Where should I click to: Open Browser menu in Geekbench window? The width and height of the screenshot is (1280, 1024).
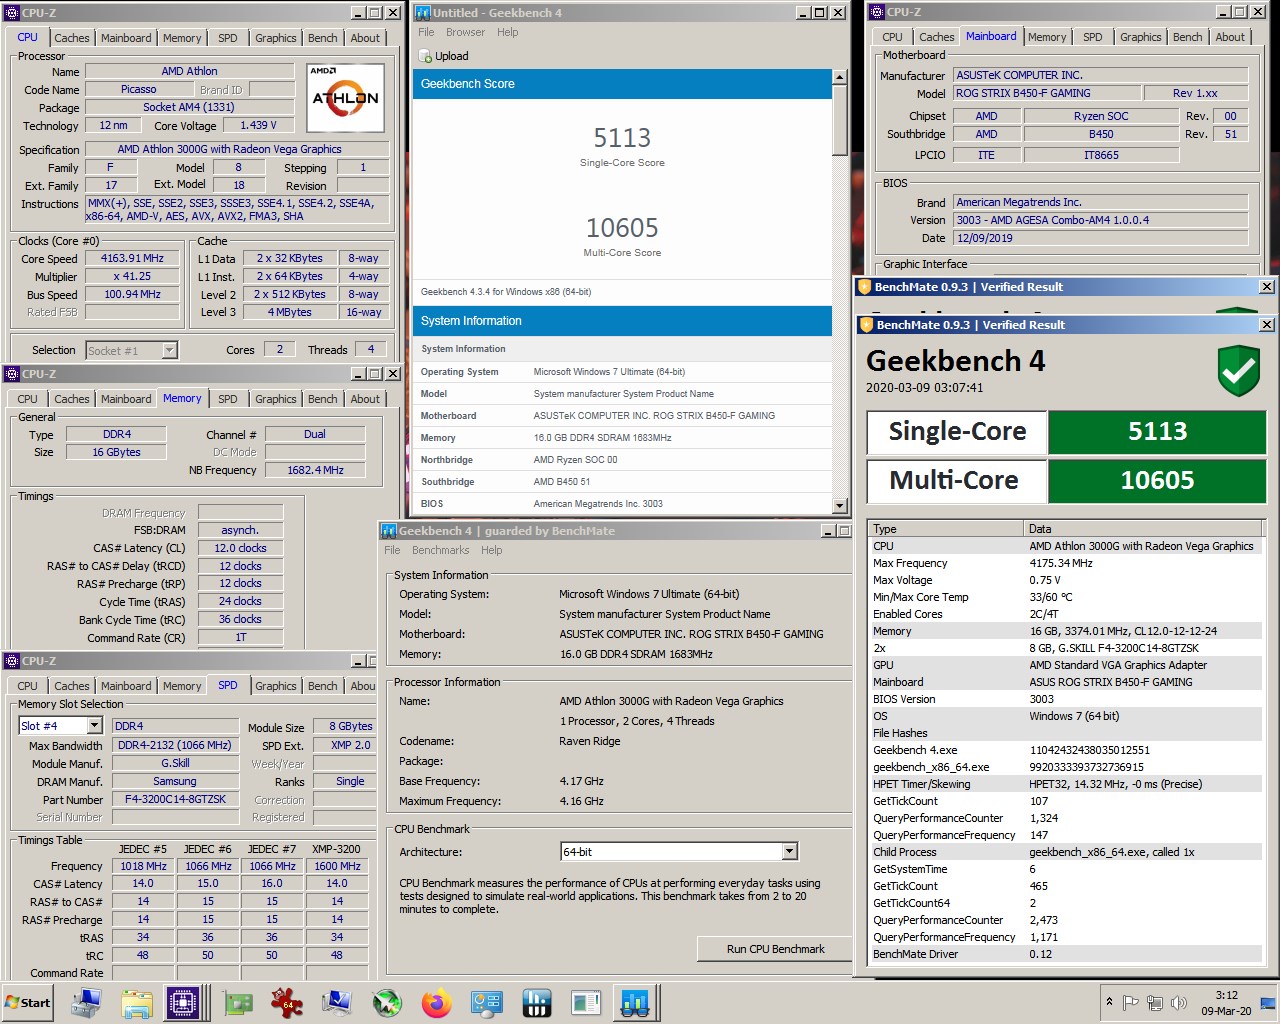(465, 32)
